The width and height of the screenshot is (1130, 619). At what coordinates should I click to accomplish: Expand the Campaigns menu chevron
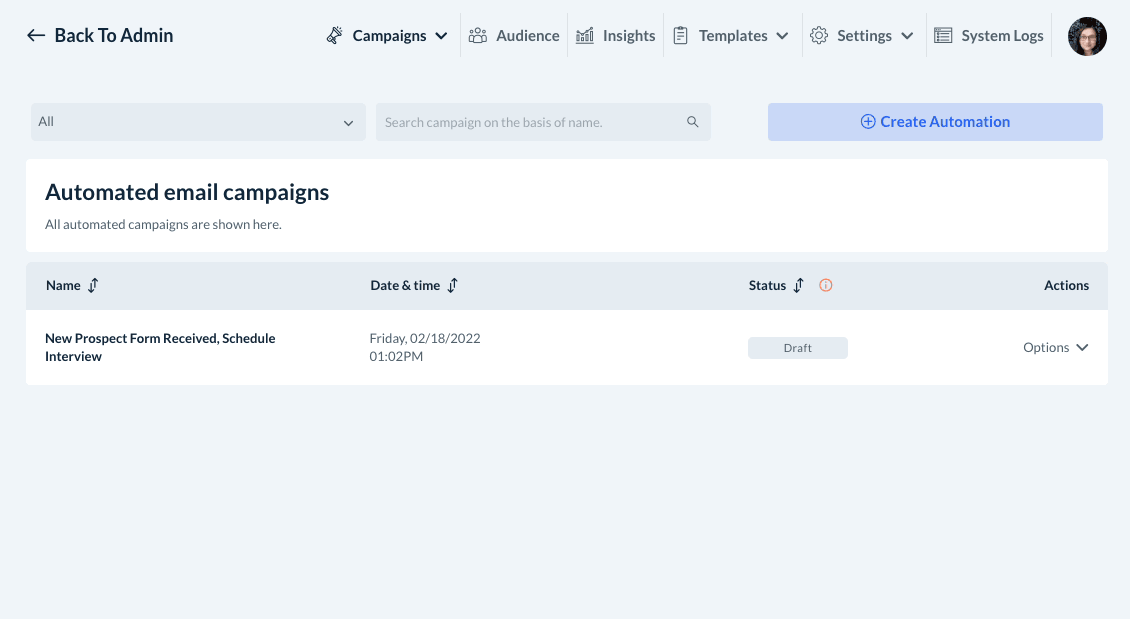coord(441,36)
